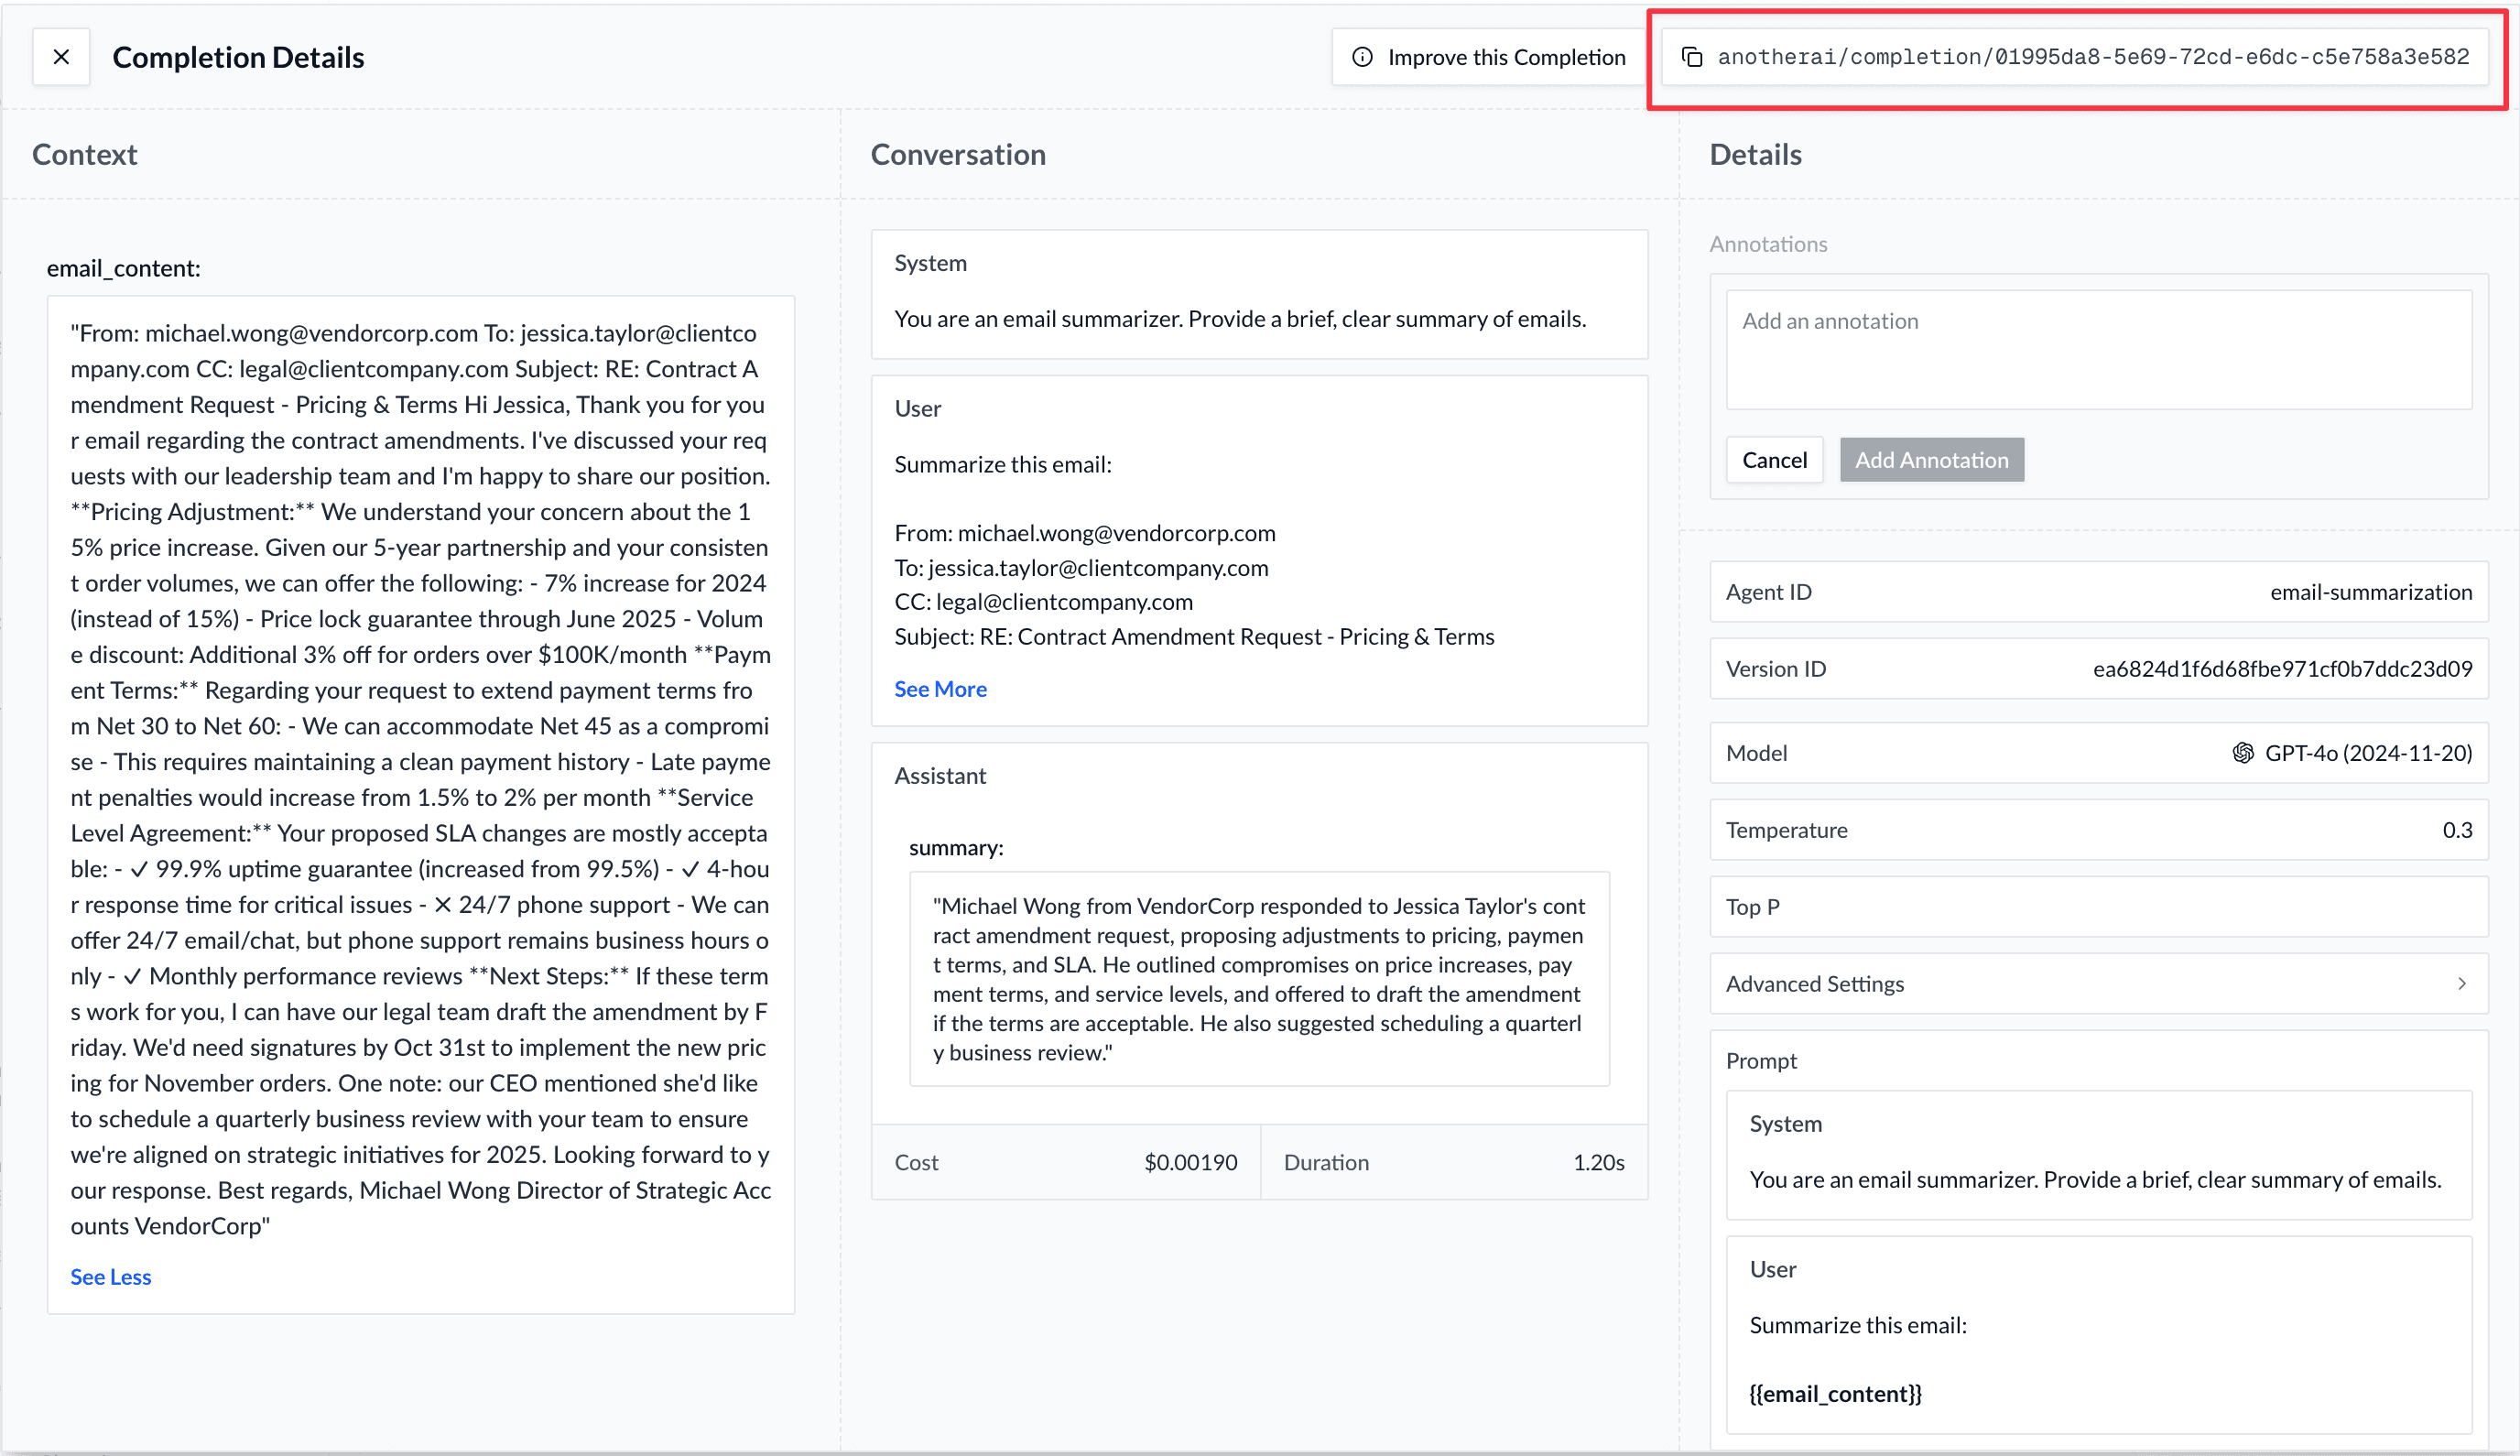
Task: Click the Temperature 0.3 row
Action: pyautogui.click(x=2098, y=830)
